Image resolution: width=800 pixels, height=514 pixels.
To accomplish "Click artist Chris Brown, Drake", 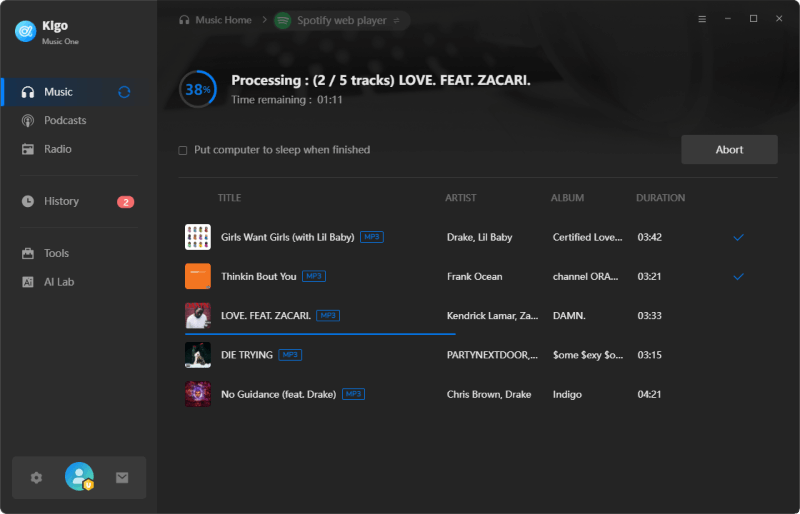I will 489,395.
